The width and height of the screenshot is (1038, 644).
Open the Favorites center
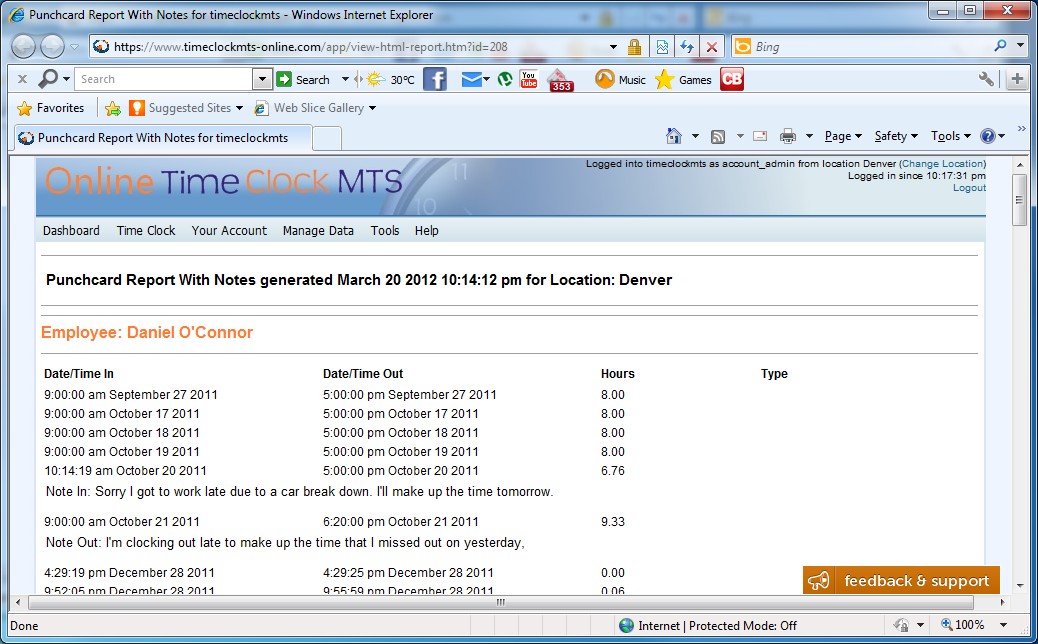51,108
